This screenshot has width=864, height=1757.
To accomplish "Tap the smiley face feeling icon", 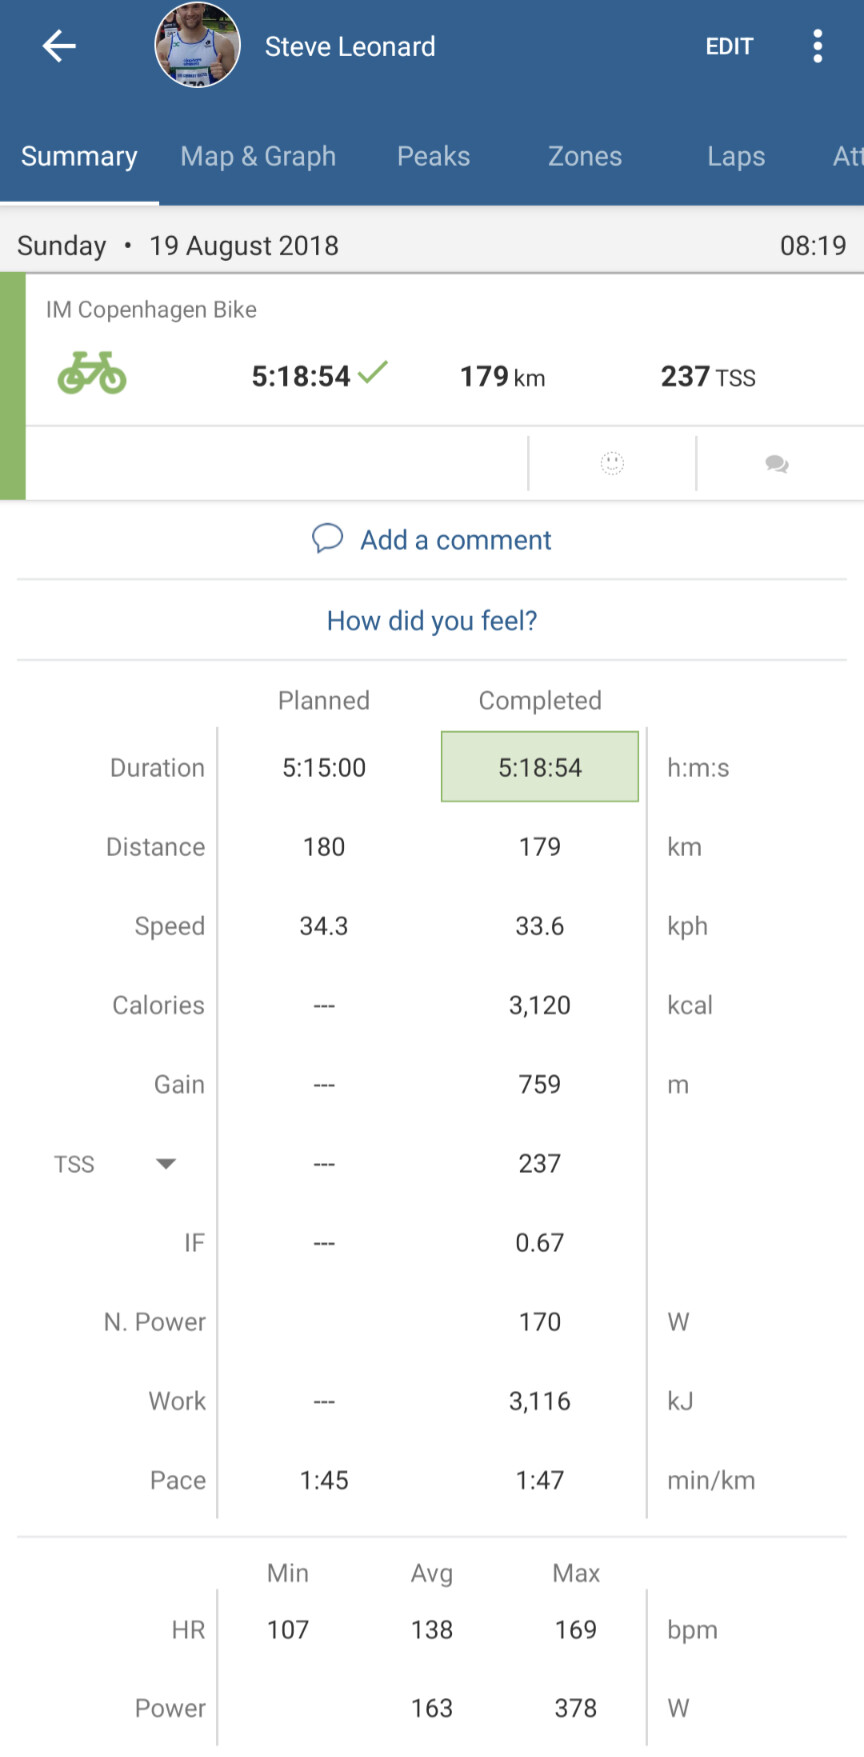I will click(612, 463).
